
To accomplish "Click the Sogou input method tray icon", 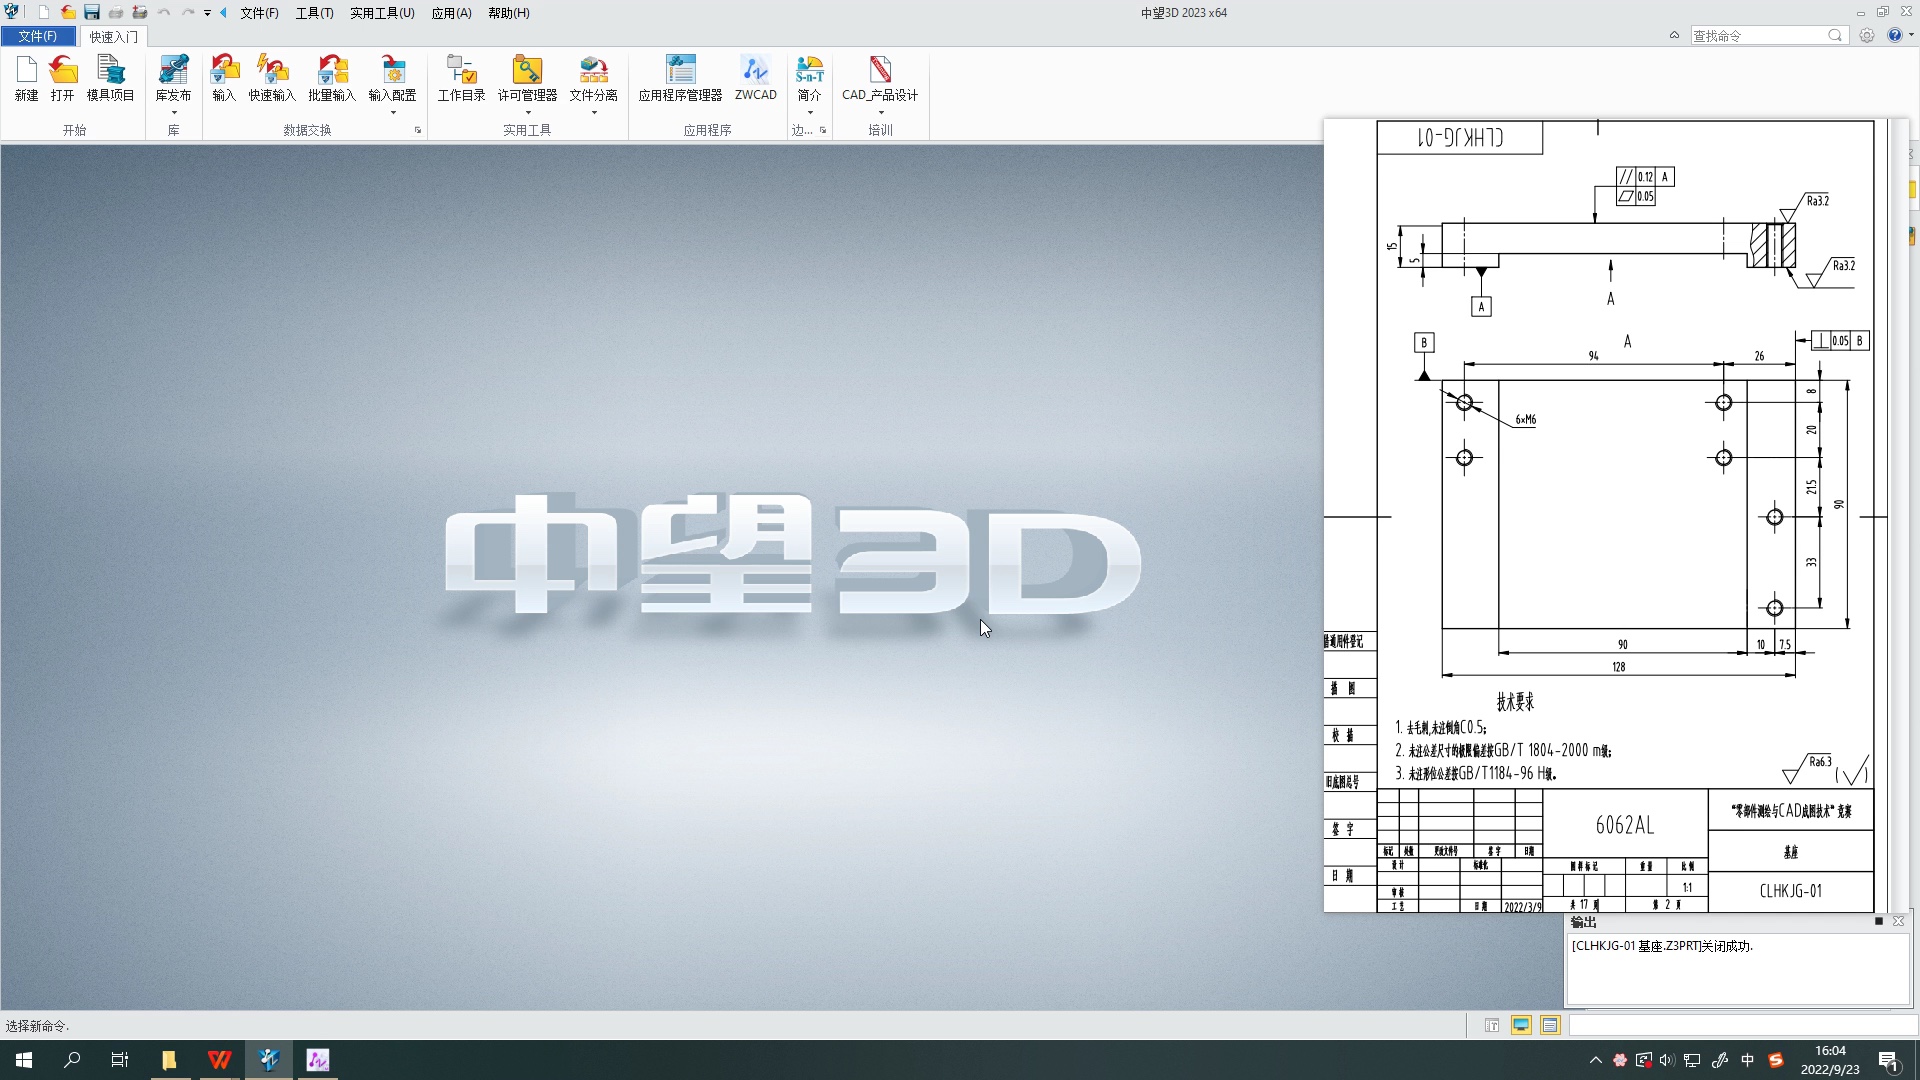I will click(1776, 1060).
